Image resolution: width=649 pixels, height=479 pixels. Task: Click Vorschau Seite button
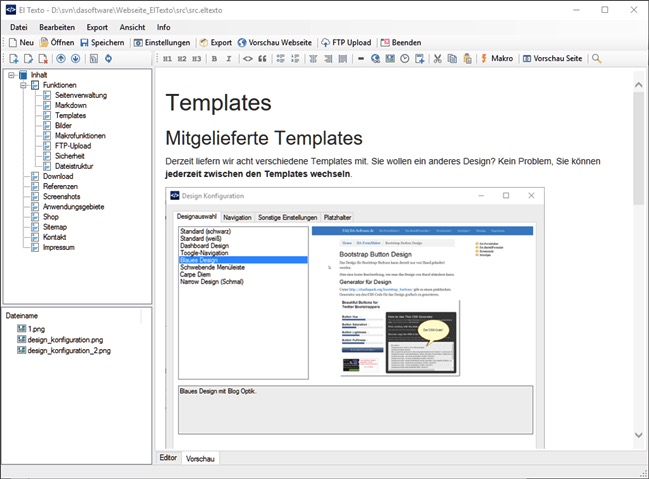point(553,59)
